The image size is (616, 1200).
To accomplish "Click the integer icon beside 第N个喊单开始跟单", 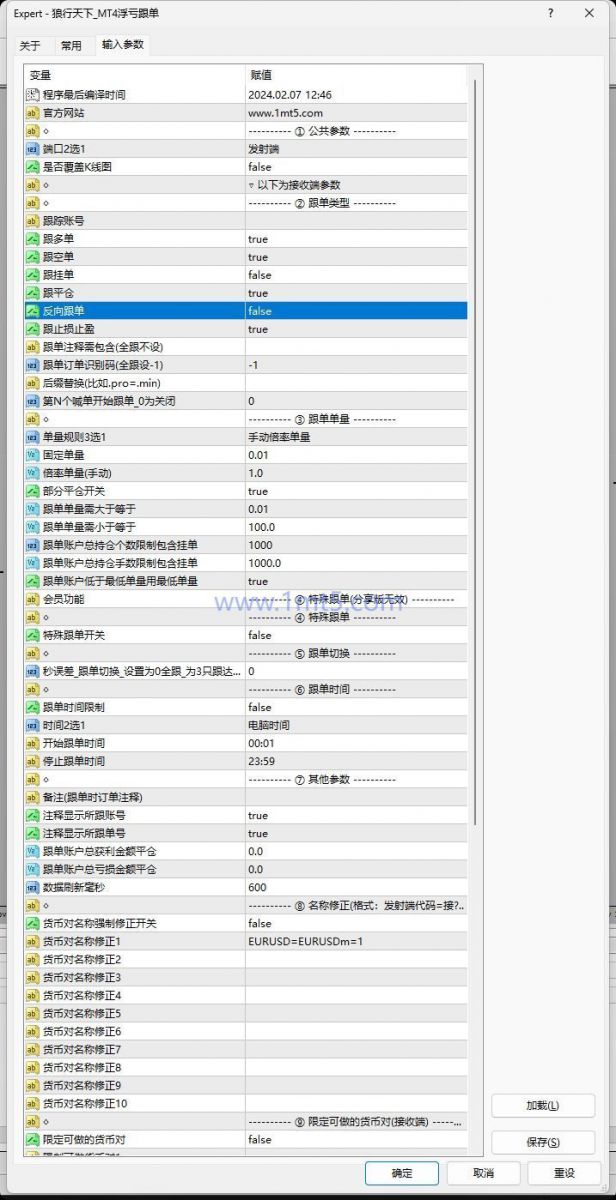I will (x=32, y=401).
